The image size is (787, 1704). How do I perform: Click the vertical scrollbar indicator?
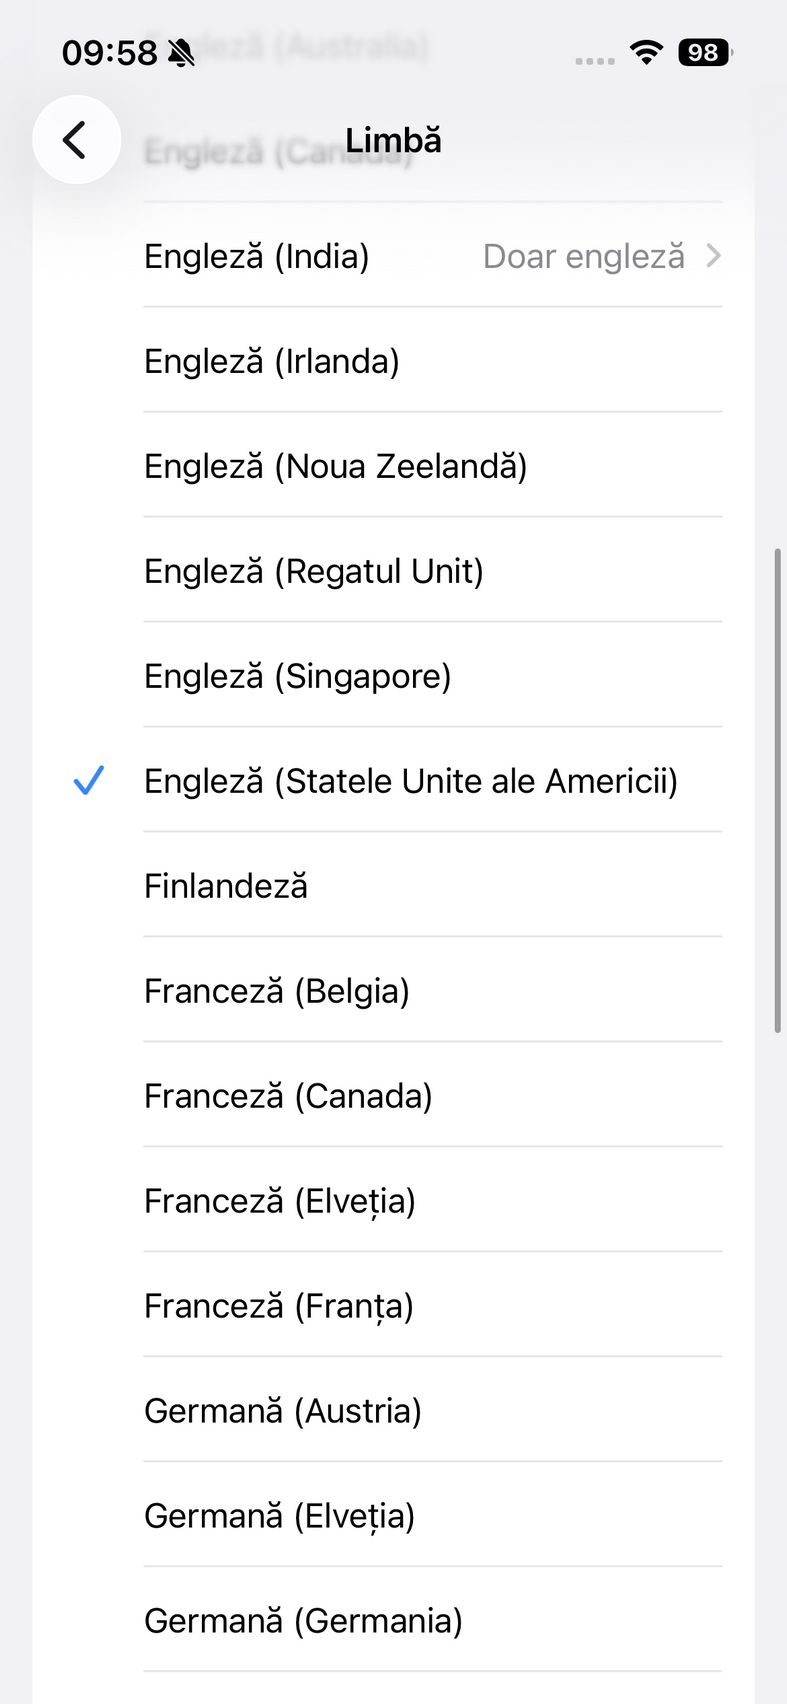[x=777, y=790]
